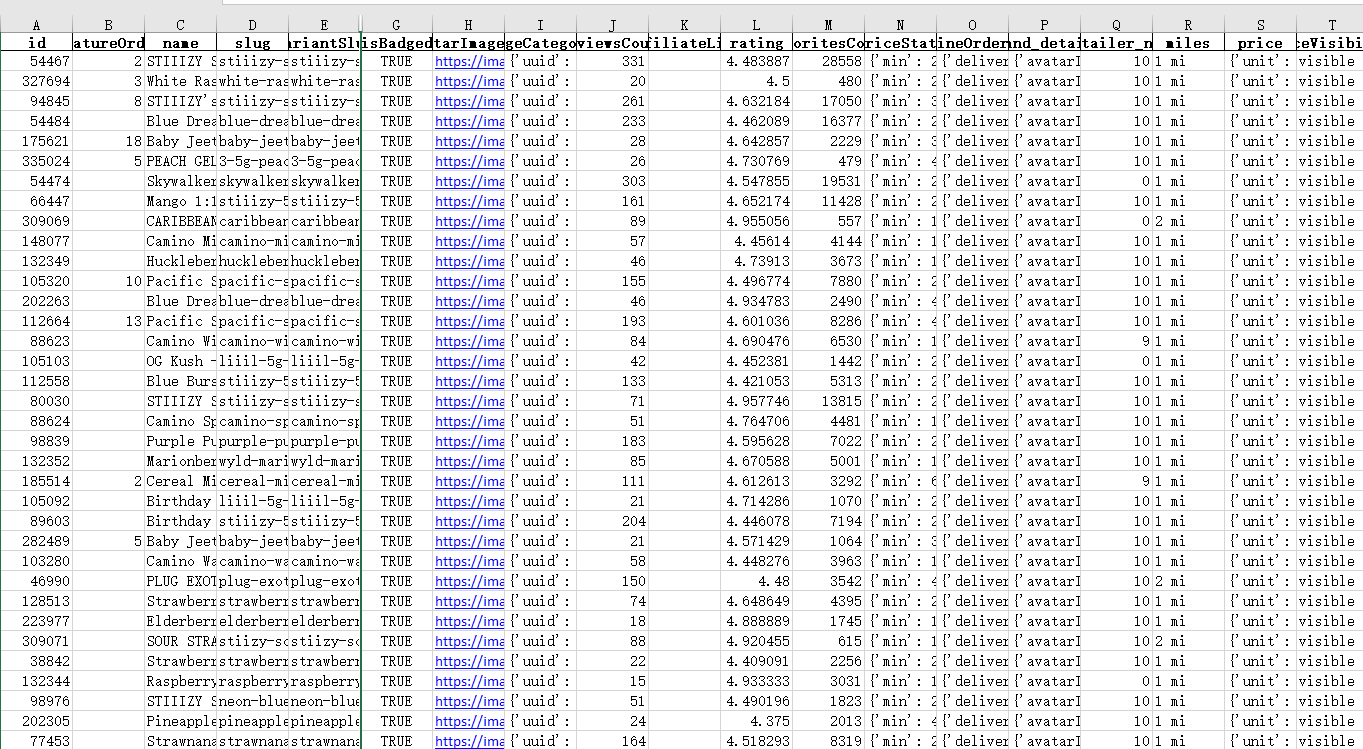Open the image link in row 105320

pos(469,281)
